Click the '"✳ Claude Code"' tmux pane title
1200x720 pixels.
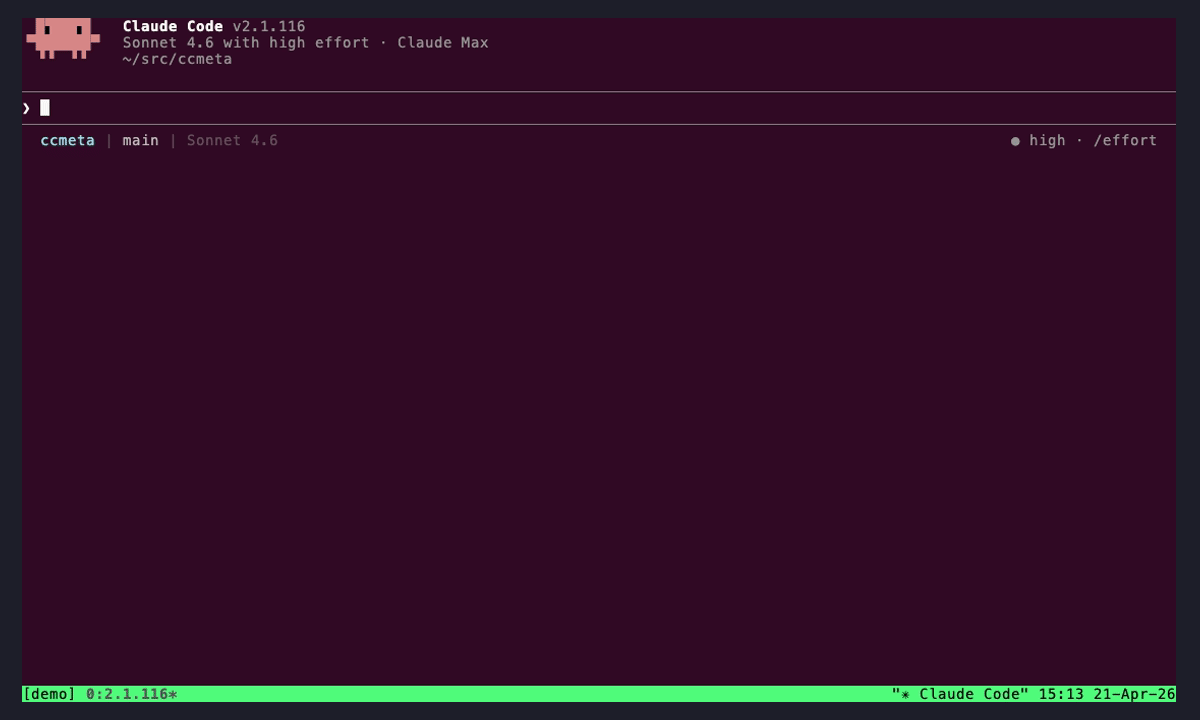[960, 694]
